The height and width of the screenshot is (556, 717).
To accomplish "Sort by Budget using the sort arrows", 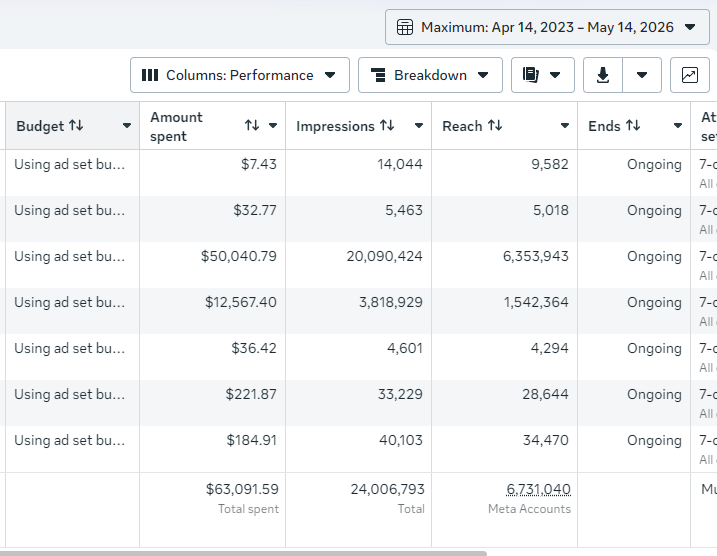I will coord(76,125).
